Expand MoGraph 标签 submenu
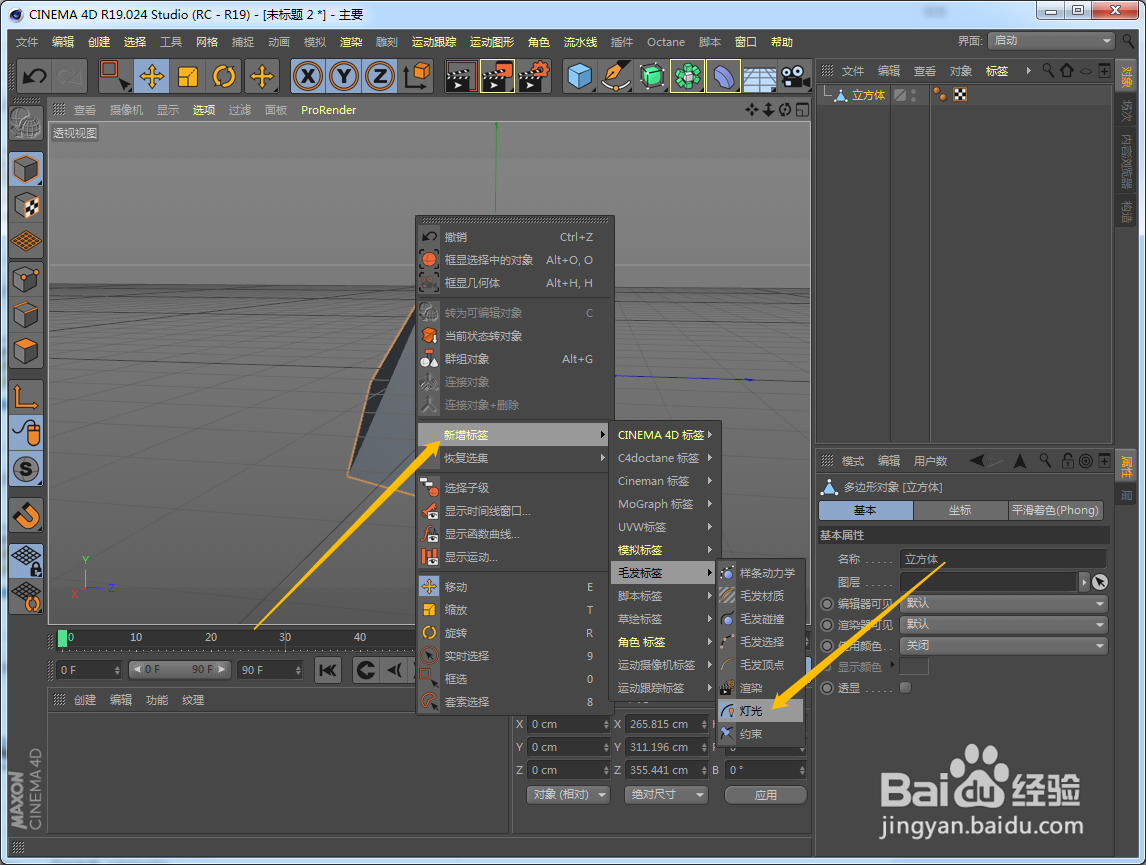Screen dimensions: 1146x865 [664, 504]
